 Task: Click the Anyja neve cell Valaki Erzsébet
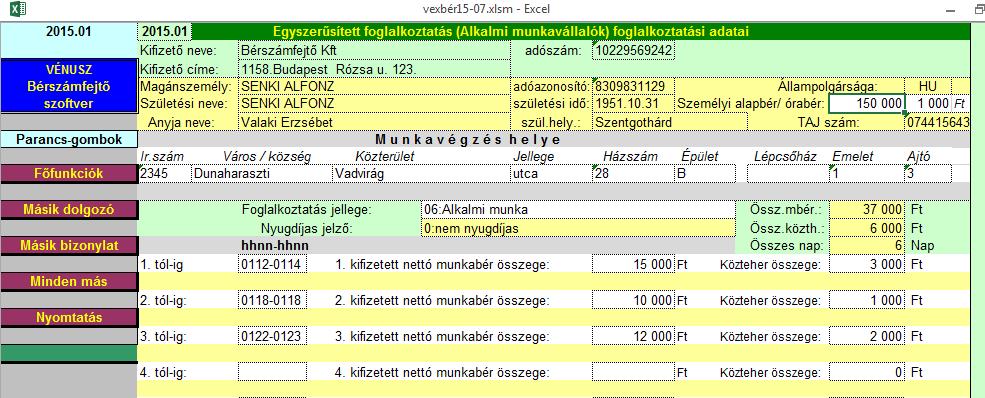(374, 122)
